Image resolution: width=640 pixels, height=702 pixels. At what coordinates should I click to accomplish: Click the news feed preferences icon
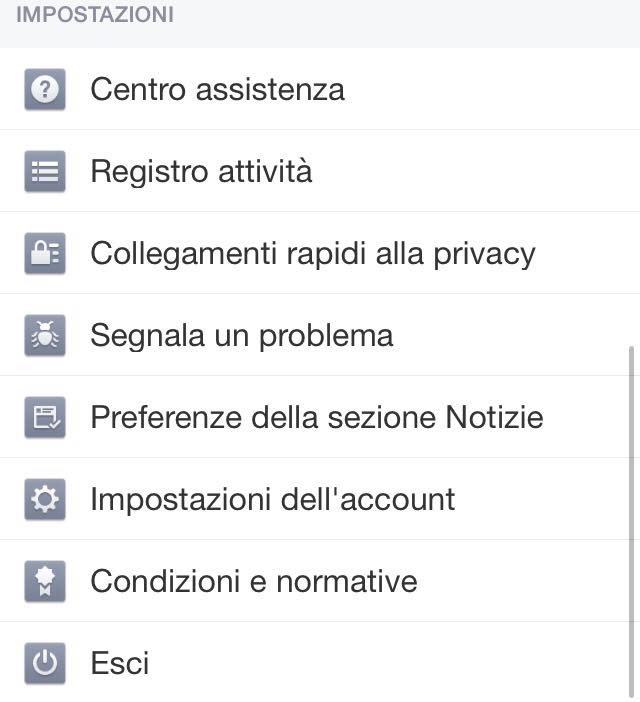pyautogui.click(x=44, y=418)
